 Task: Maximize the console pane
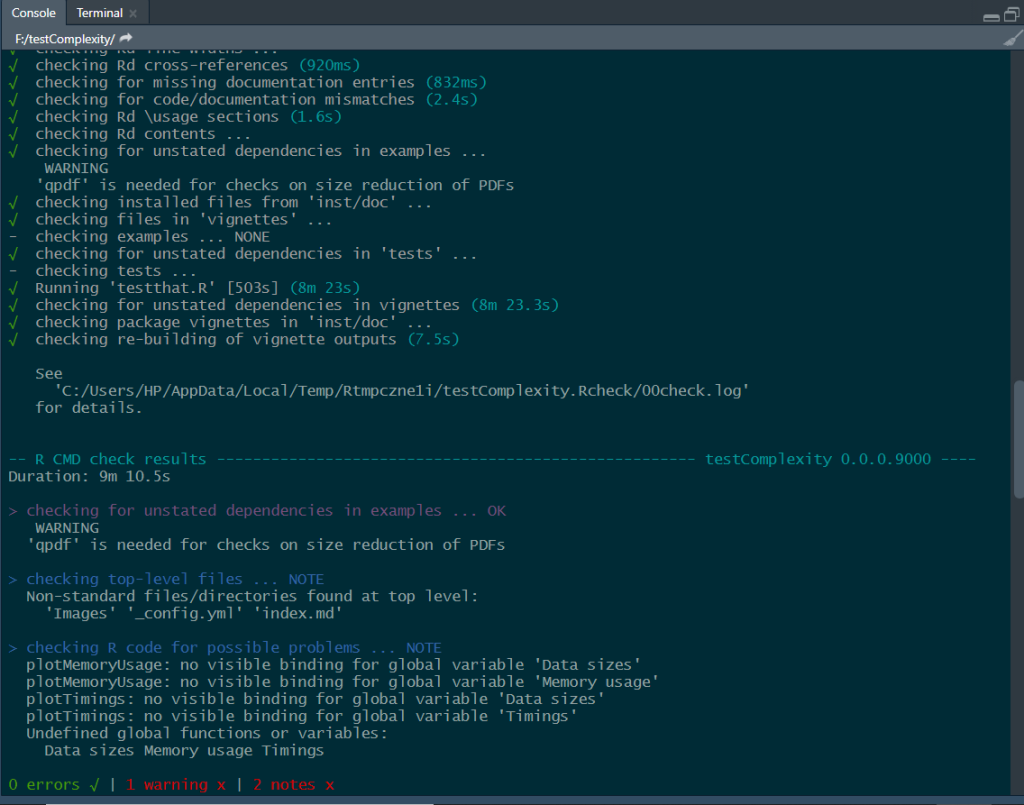(x=1012, y=14)
